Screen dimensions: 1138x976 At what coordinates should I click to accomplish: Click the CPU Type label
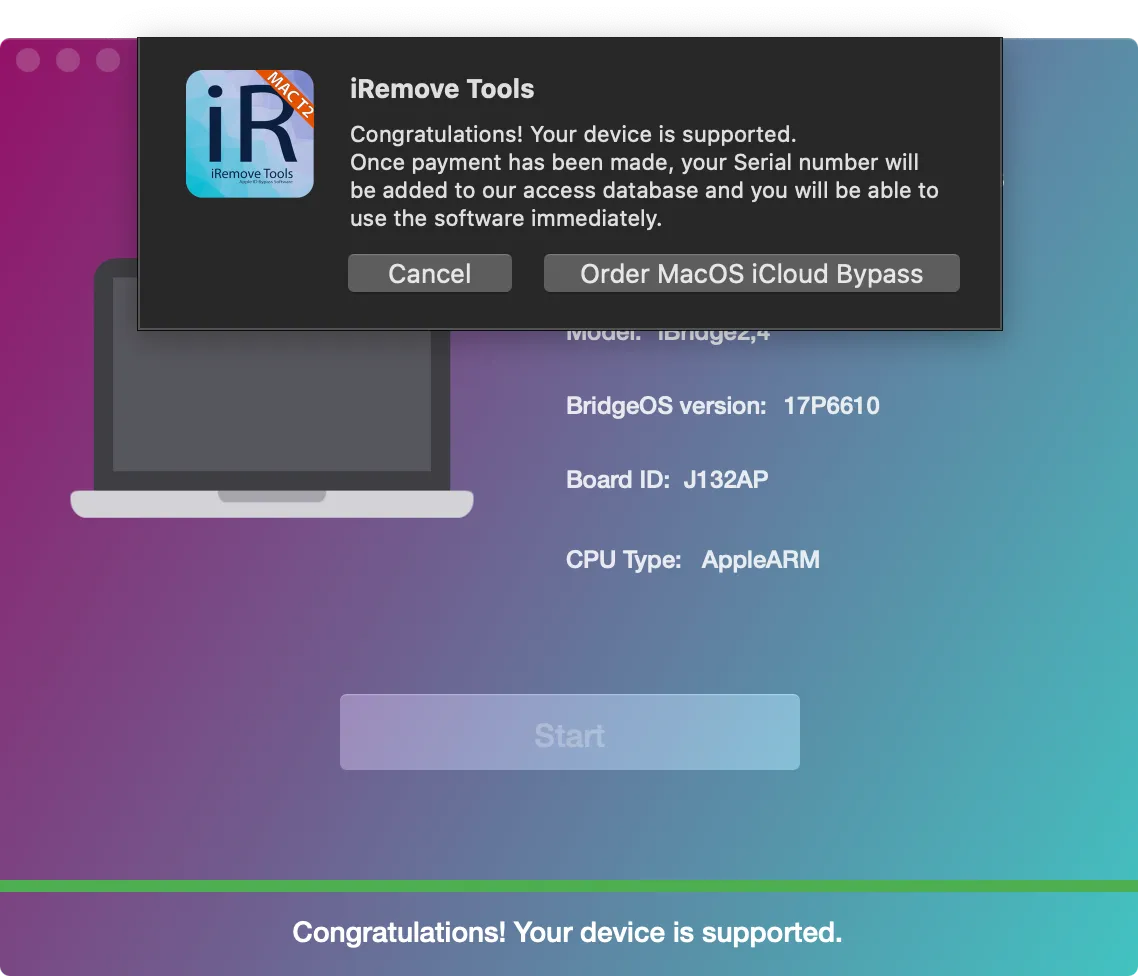click(623, 560)
